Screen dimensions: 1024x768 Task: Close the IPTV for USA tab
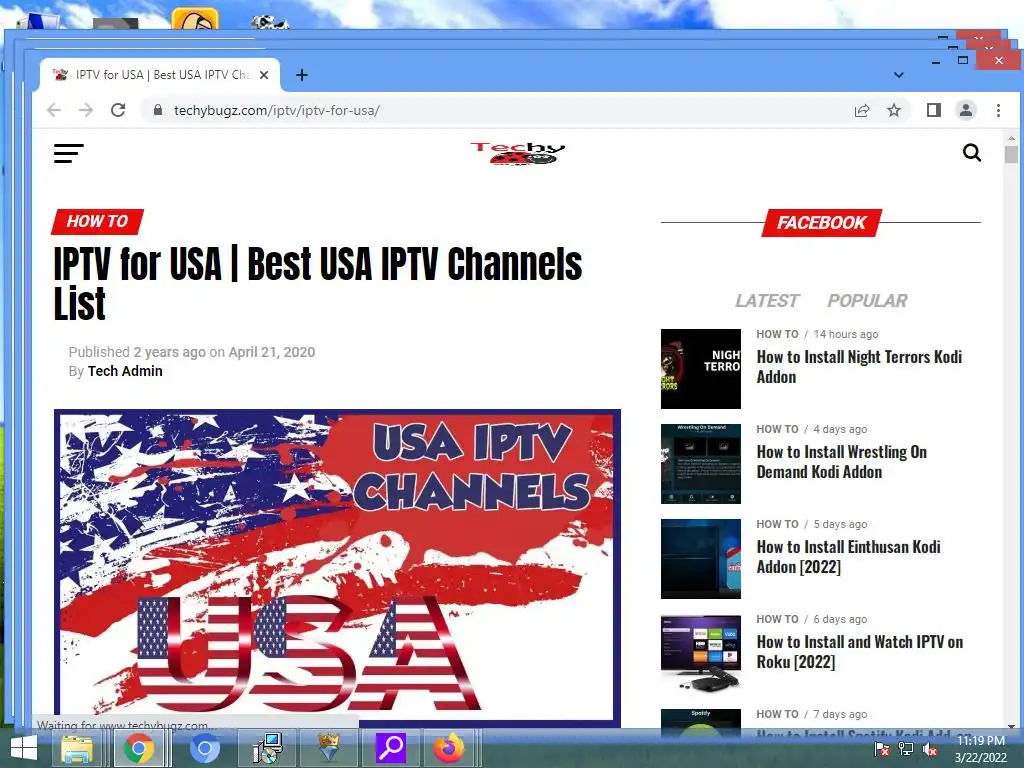pyautogui.click(x=264, y=75)
